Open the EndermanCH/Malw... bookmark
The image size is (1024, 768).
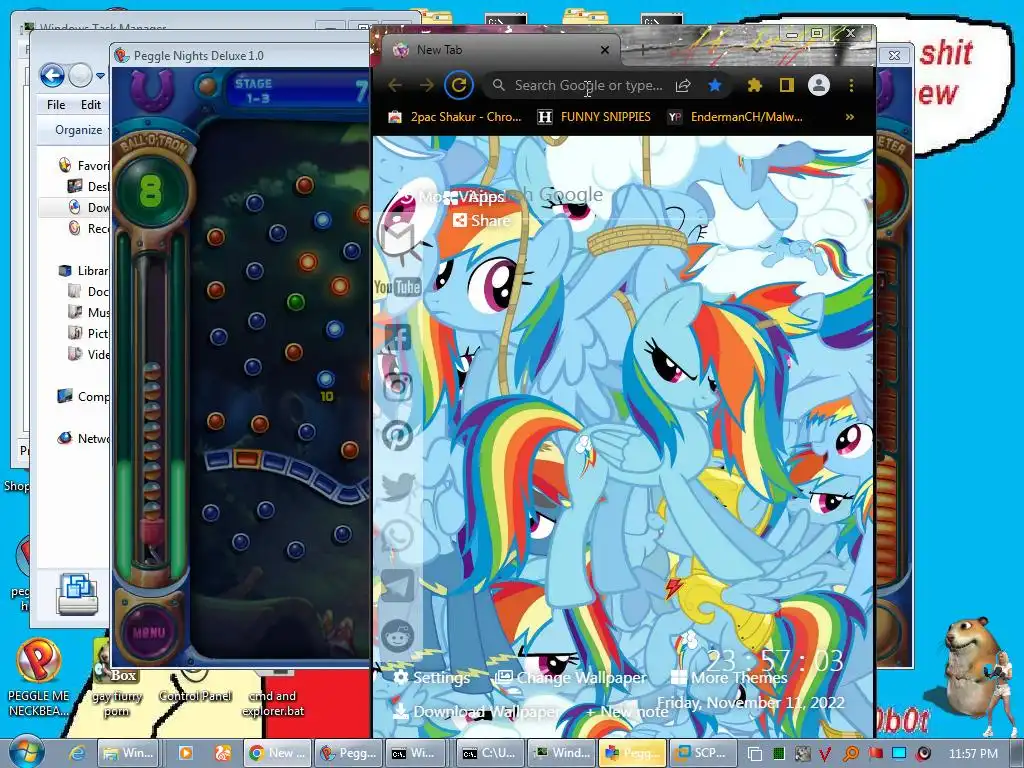pyautogui.click(x=736, y=117)
